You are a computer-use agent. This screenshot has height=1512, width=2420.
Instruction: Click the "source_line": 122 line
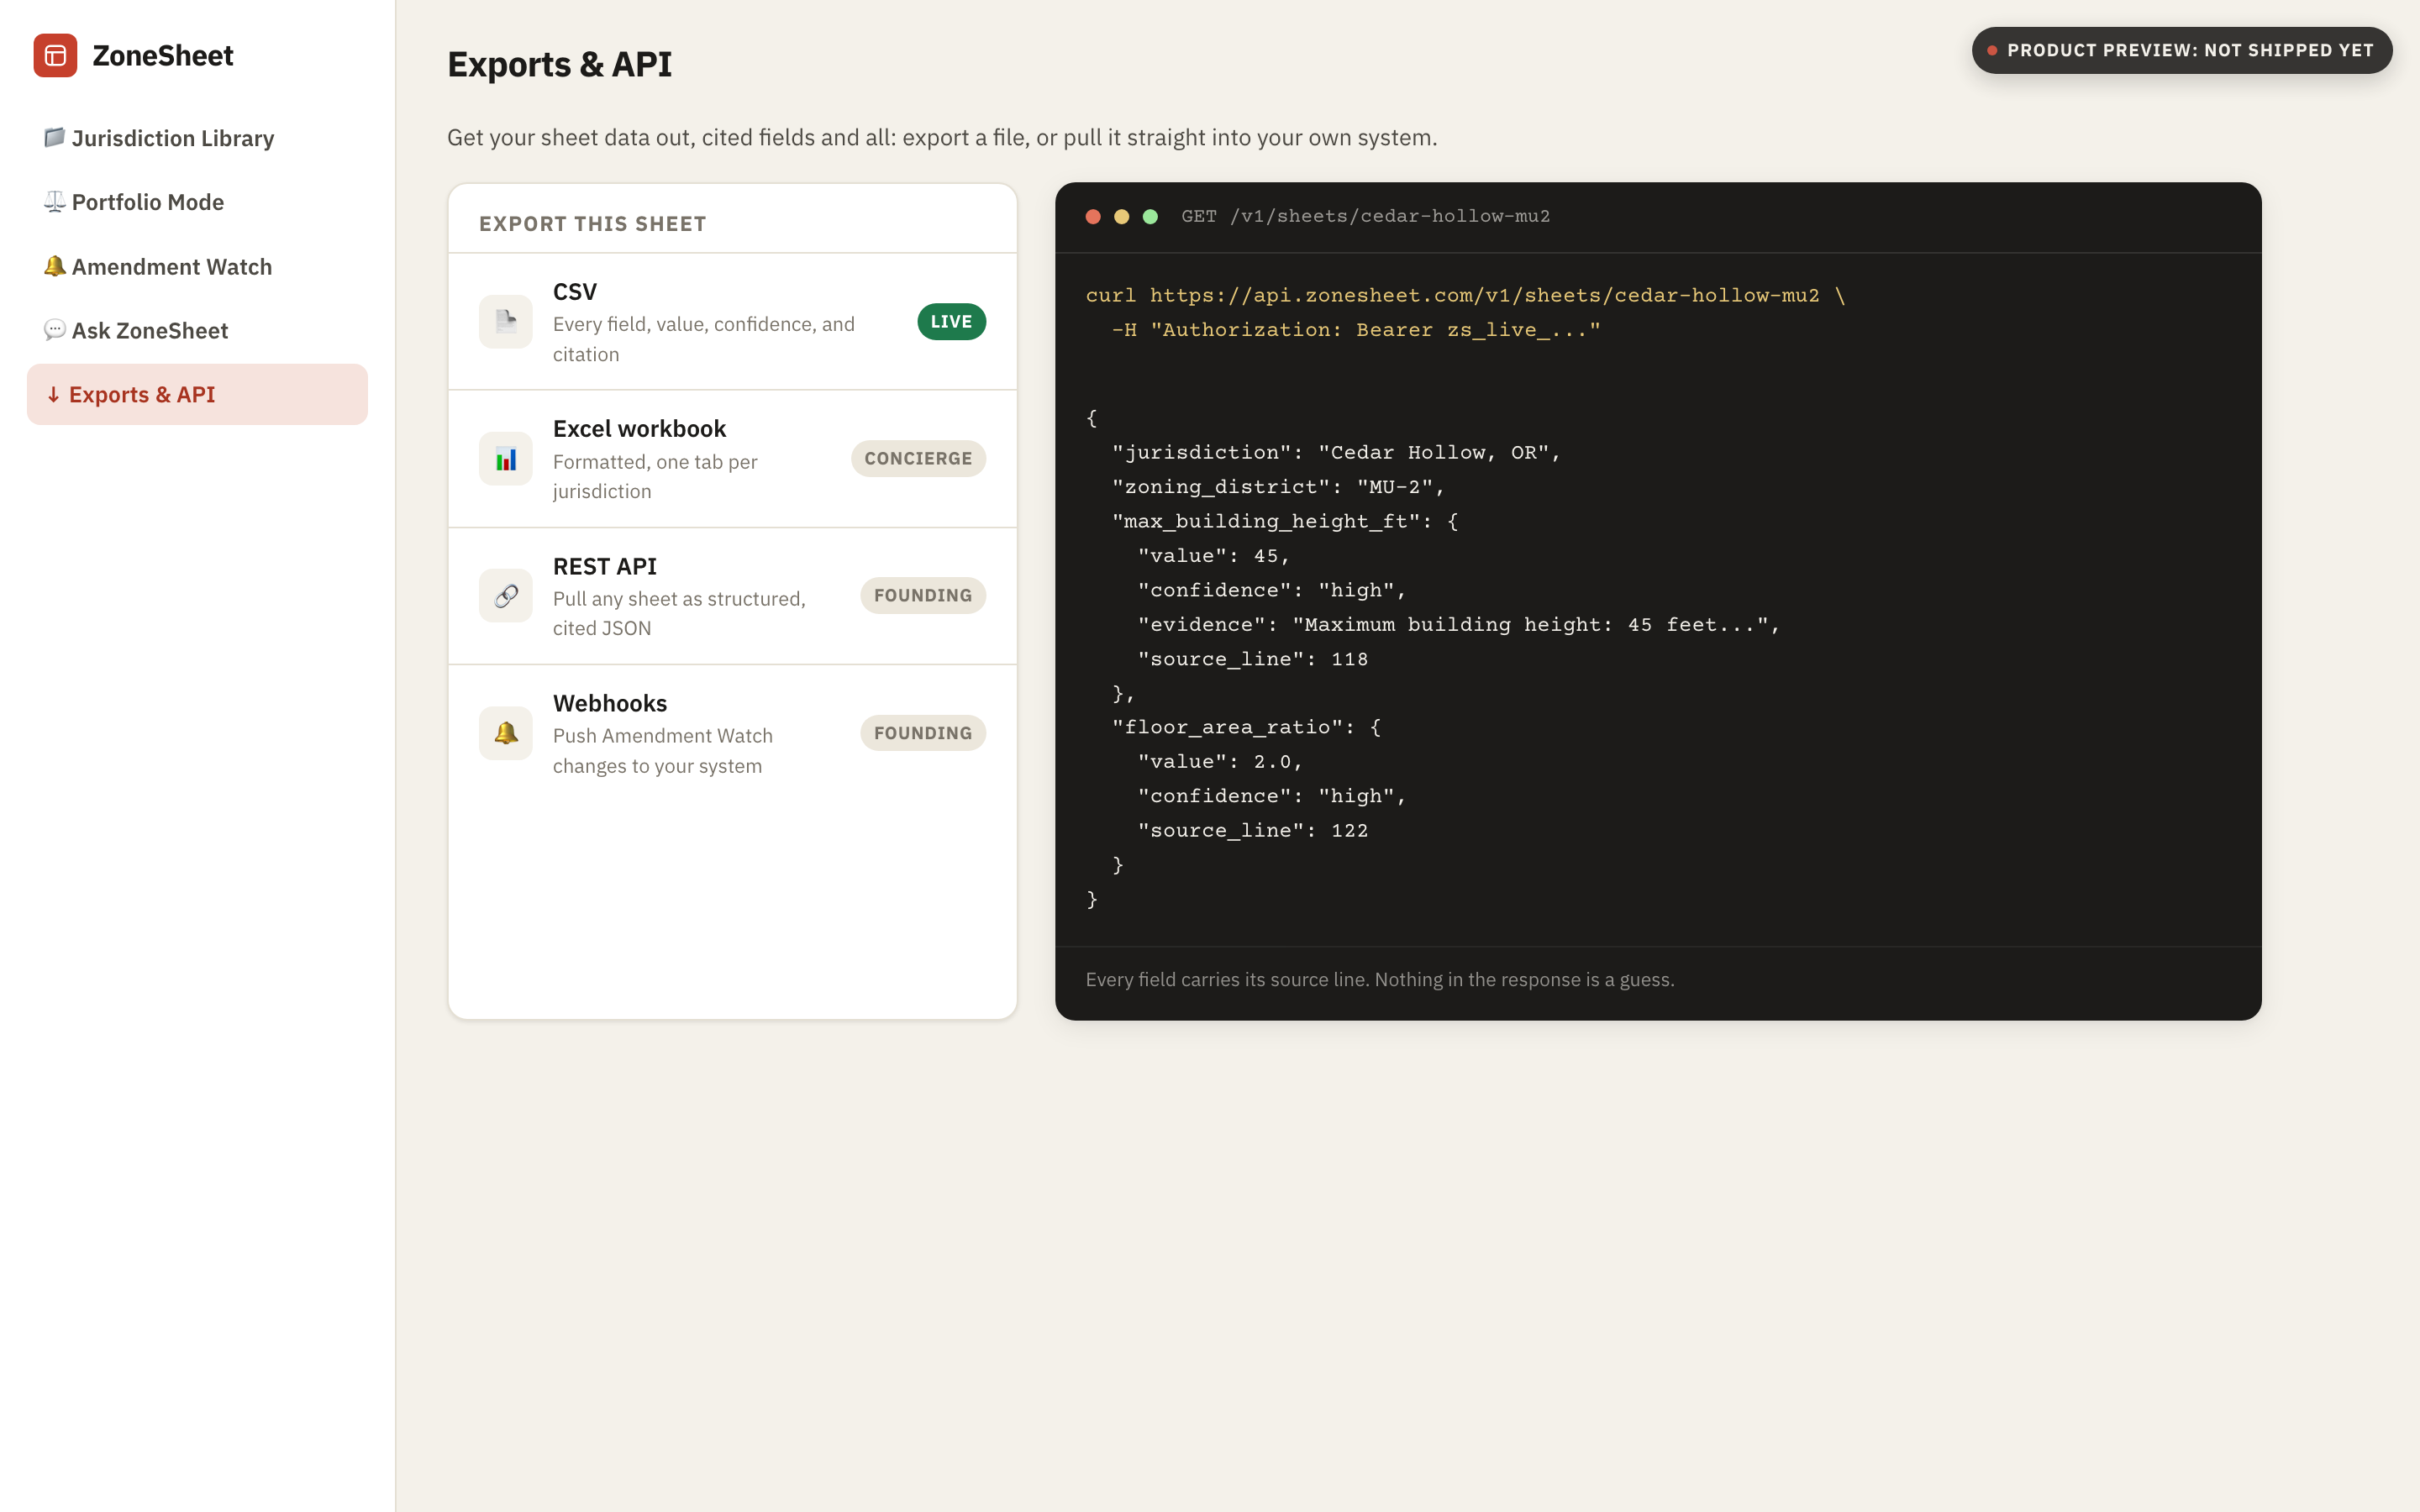click(x=1253, y=830)
